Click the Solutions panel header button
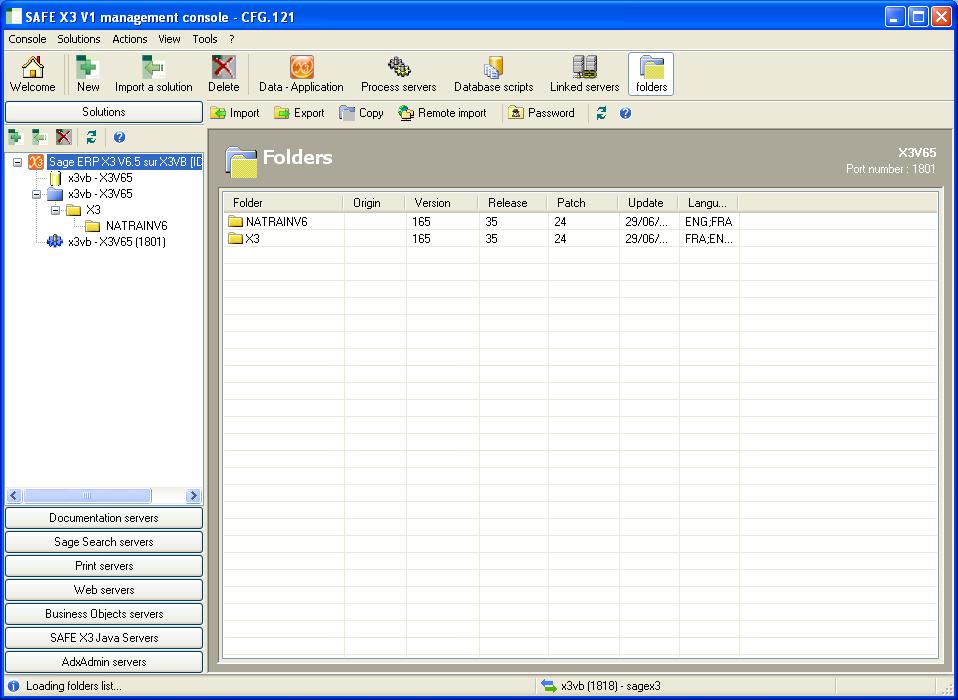The height and width of the screenshot is (700, 958). pyautogui.click(x=104, y=112)
